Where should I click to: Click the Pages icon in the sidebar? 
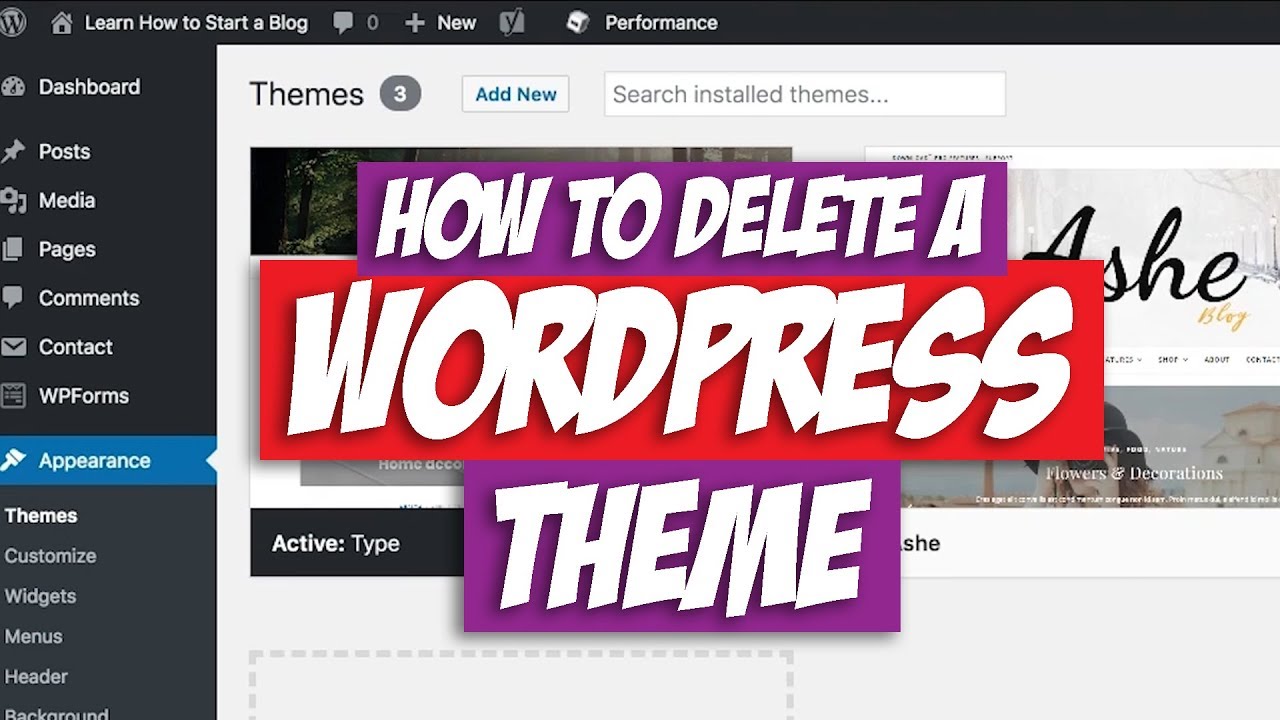pyautogui.click(x=13, y=250)
